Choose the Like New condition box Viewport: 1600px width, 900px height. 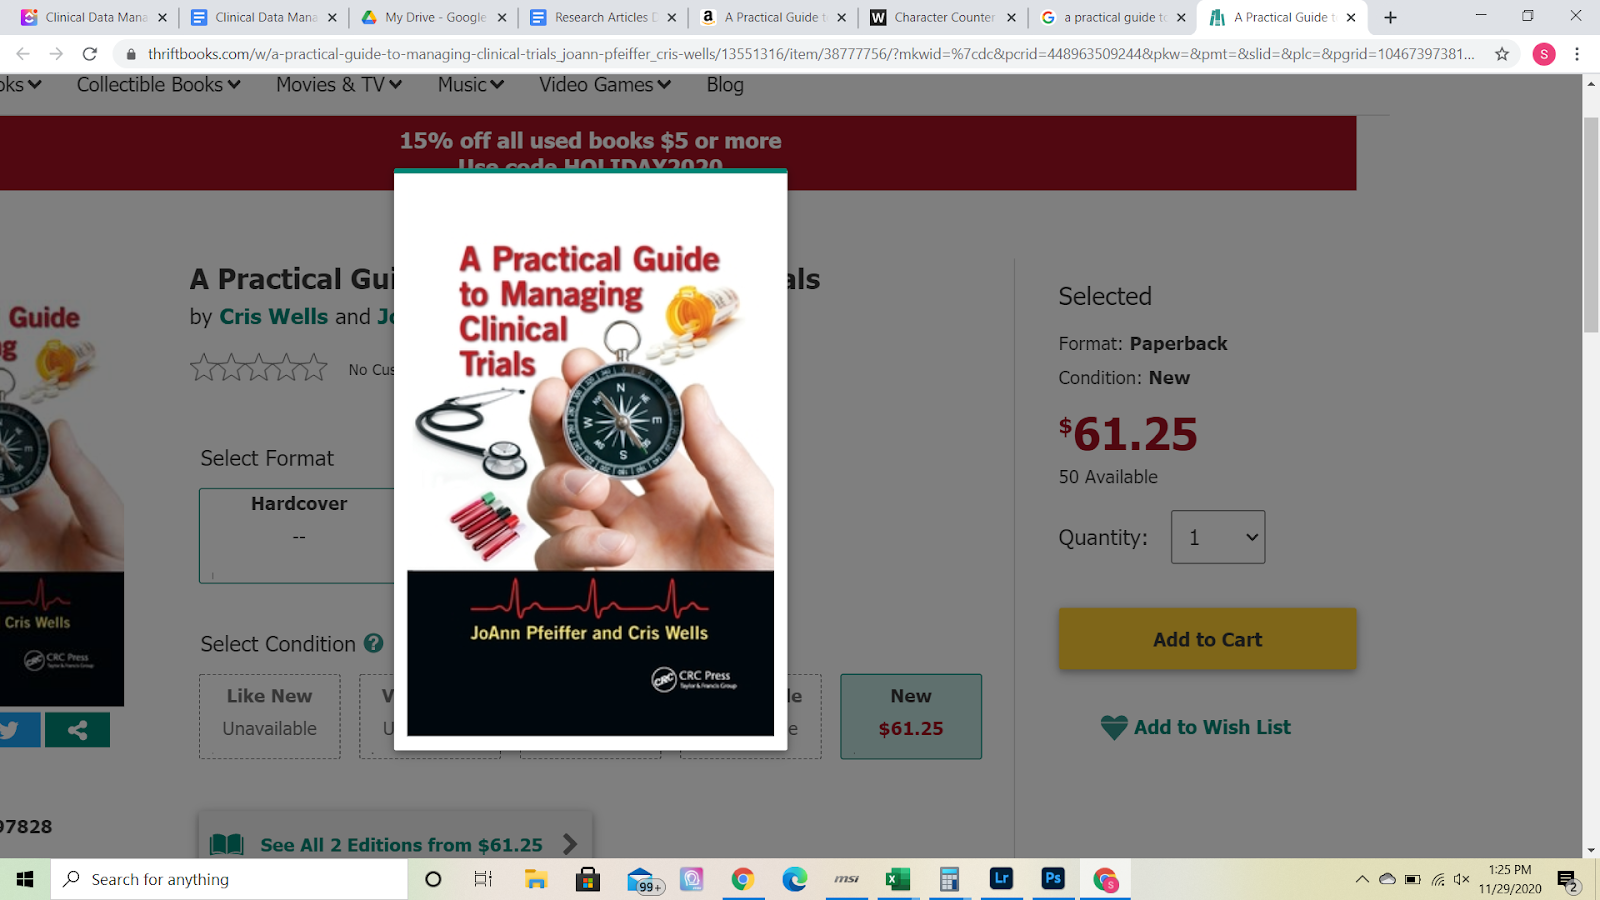point(270,716)
